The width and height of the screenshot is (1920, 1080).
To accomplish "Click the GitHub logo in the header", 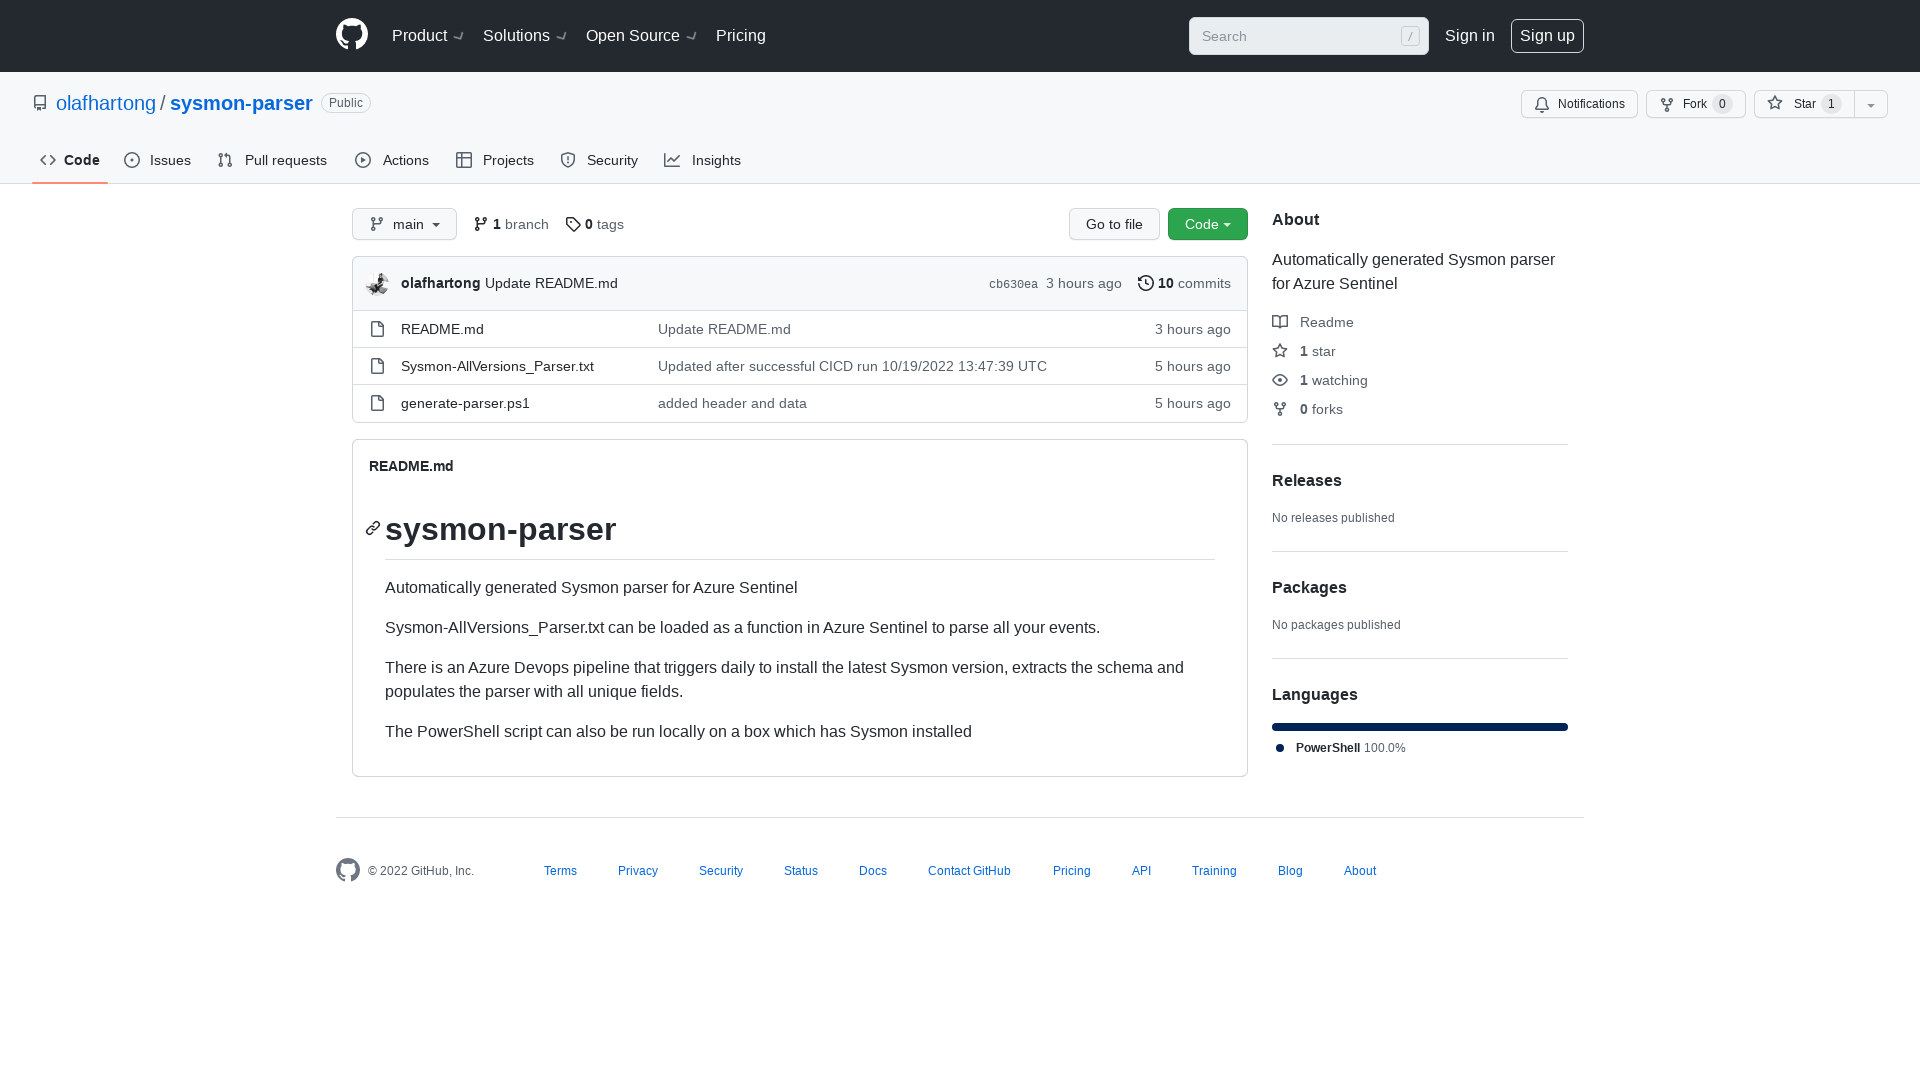I will click(x=351, y=34).
